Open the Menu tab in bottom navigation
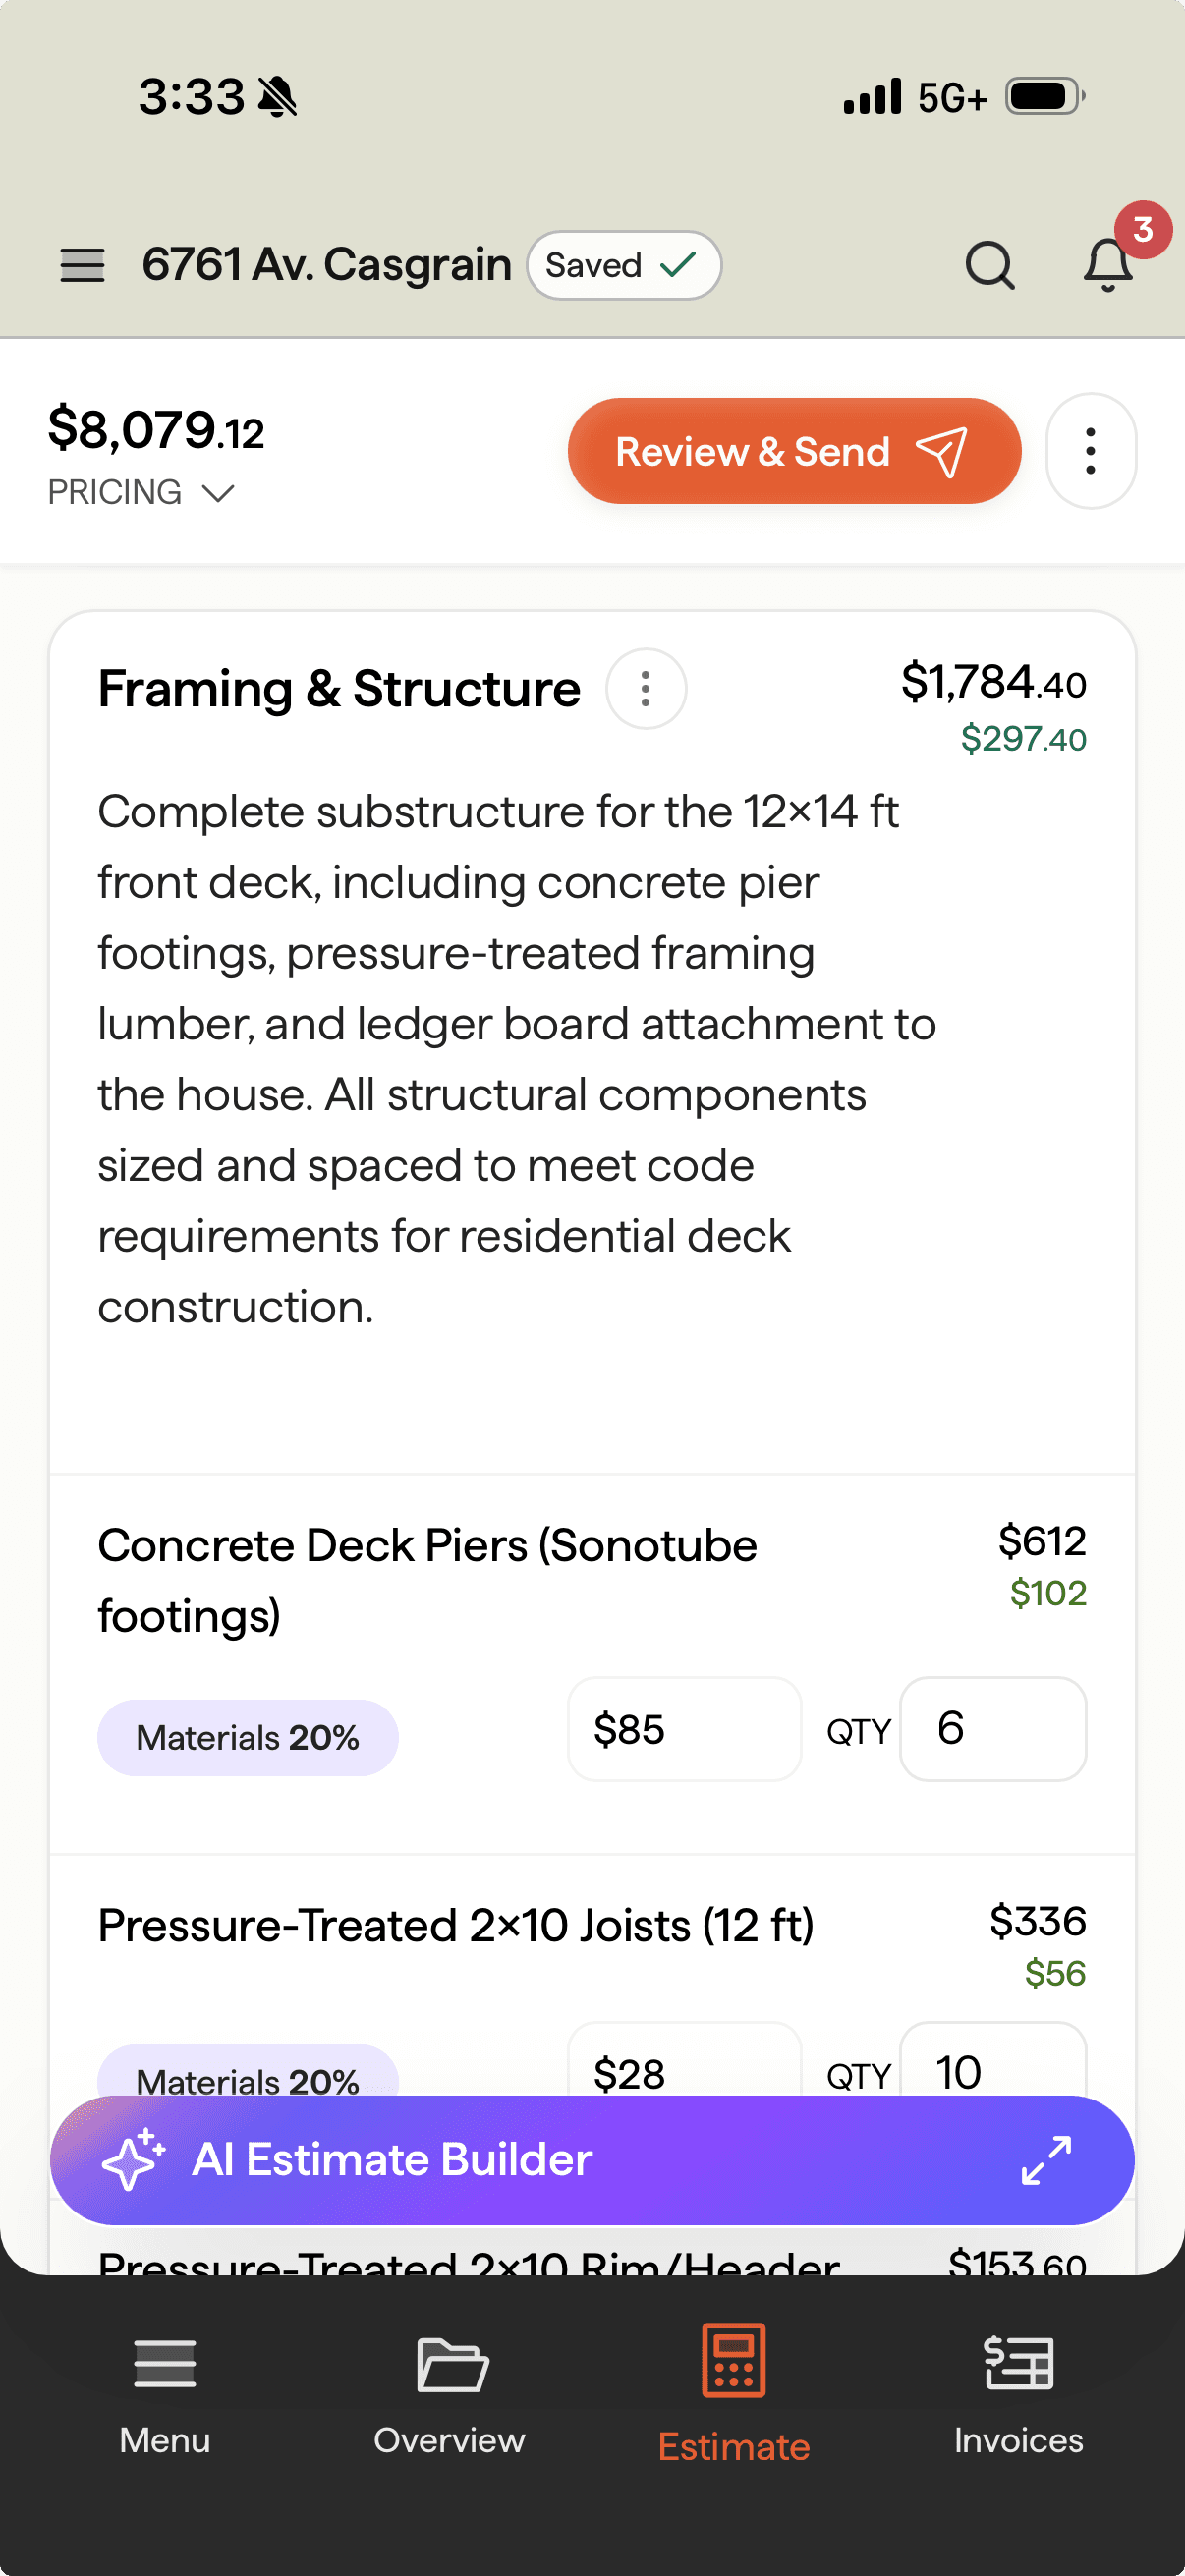 (x=165, y=2395)
